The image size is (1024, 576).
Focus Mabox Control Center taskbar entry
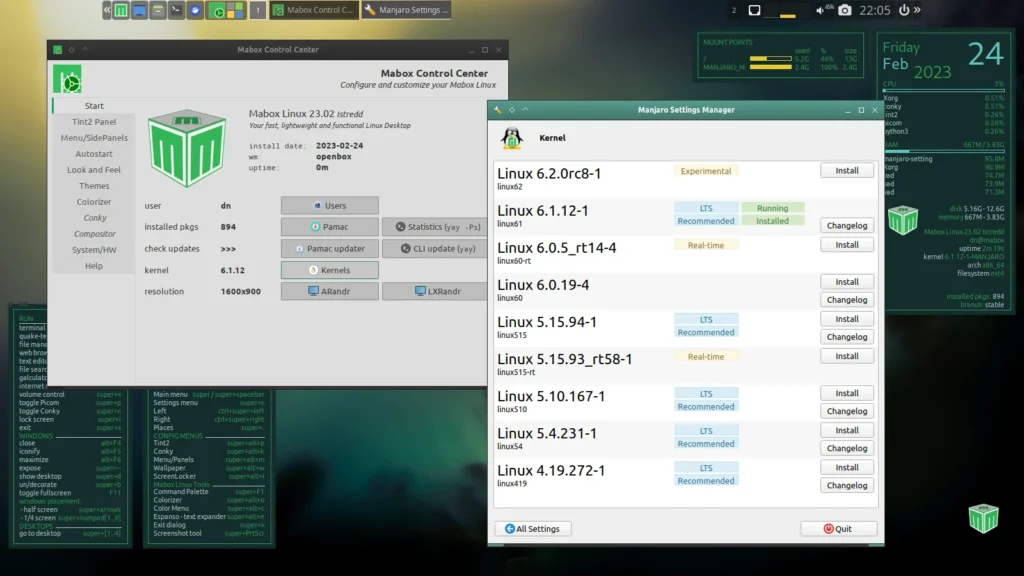point(314,10)
